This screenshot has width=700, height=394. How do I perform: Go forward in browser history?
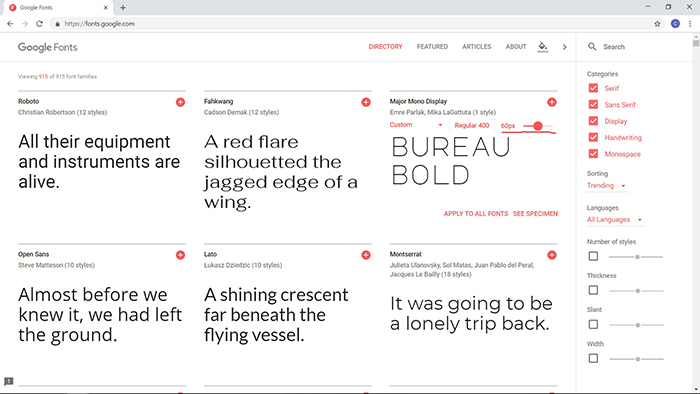pos(25,24)
